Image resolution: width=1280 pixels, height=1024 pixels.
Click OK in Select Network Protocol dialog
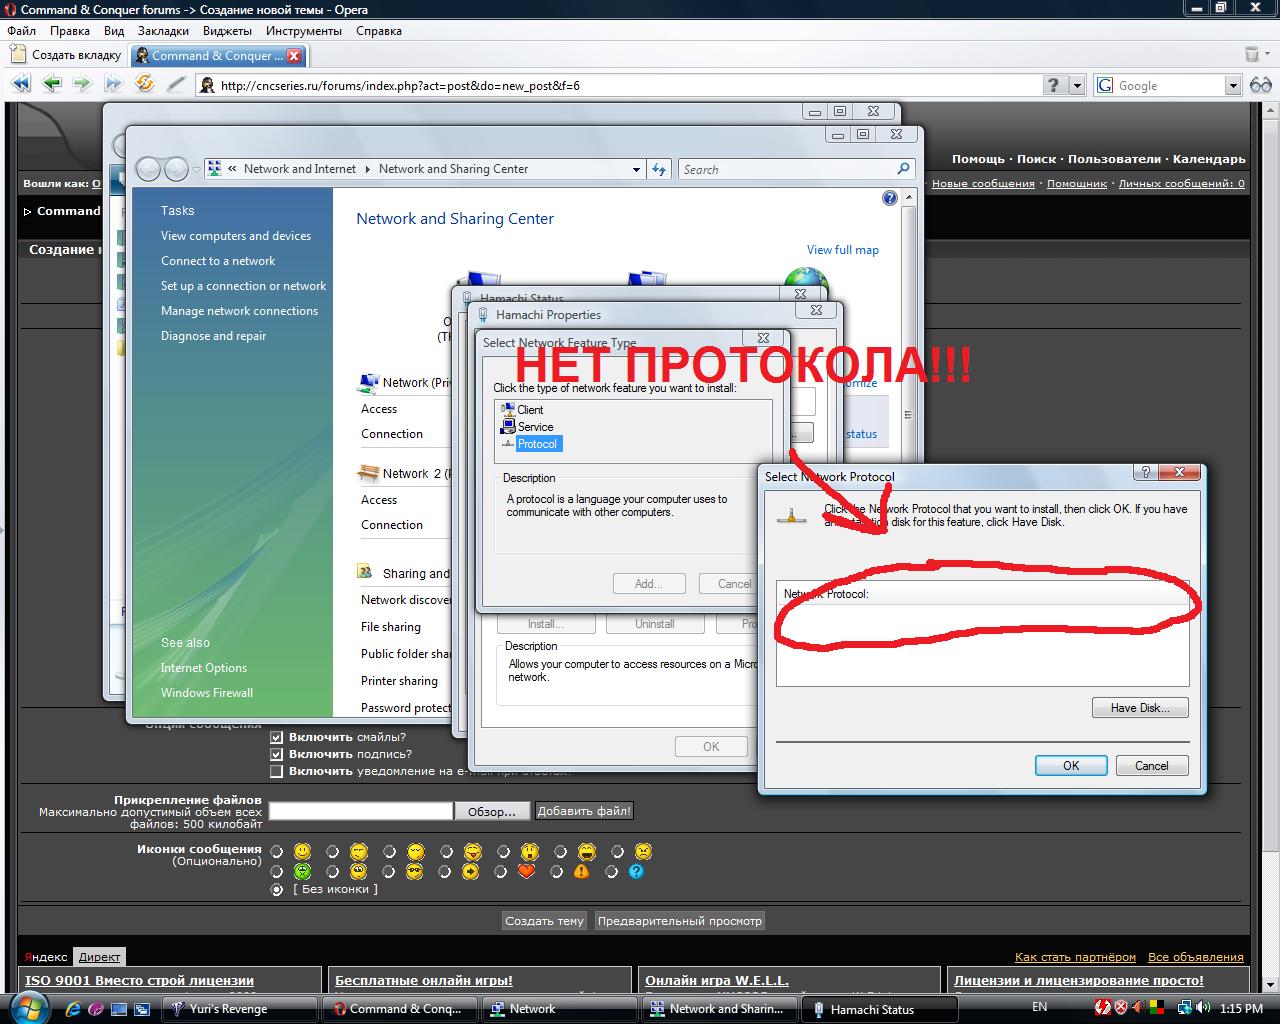tap(1071, 765)
